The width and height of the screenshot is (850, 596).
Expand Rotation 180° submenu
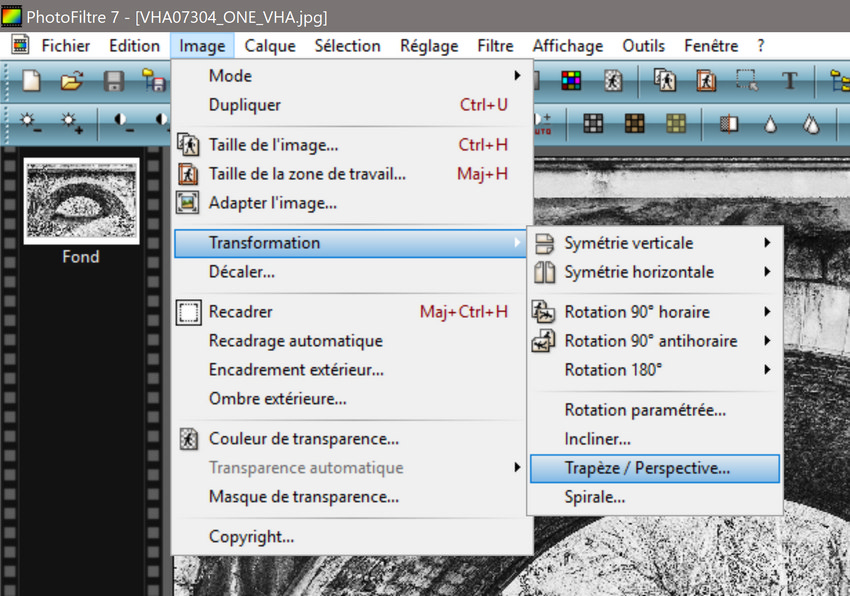[655, 370]
